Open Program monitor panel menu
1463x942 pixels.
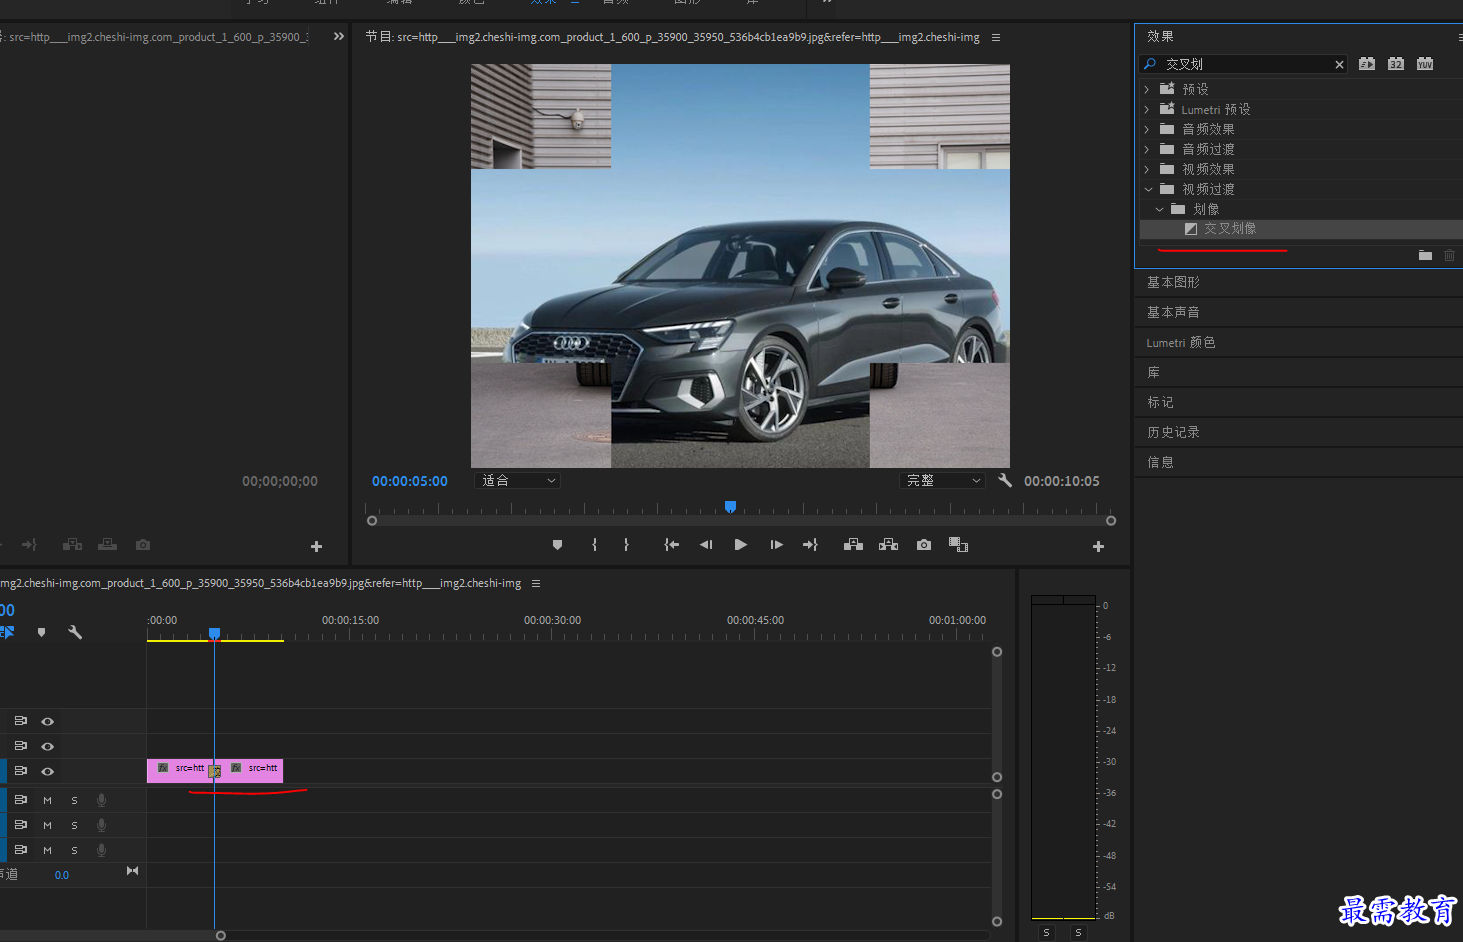[x=996, y=37]
